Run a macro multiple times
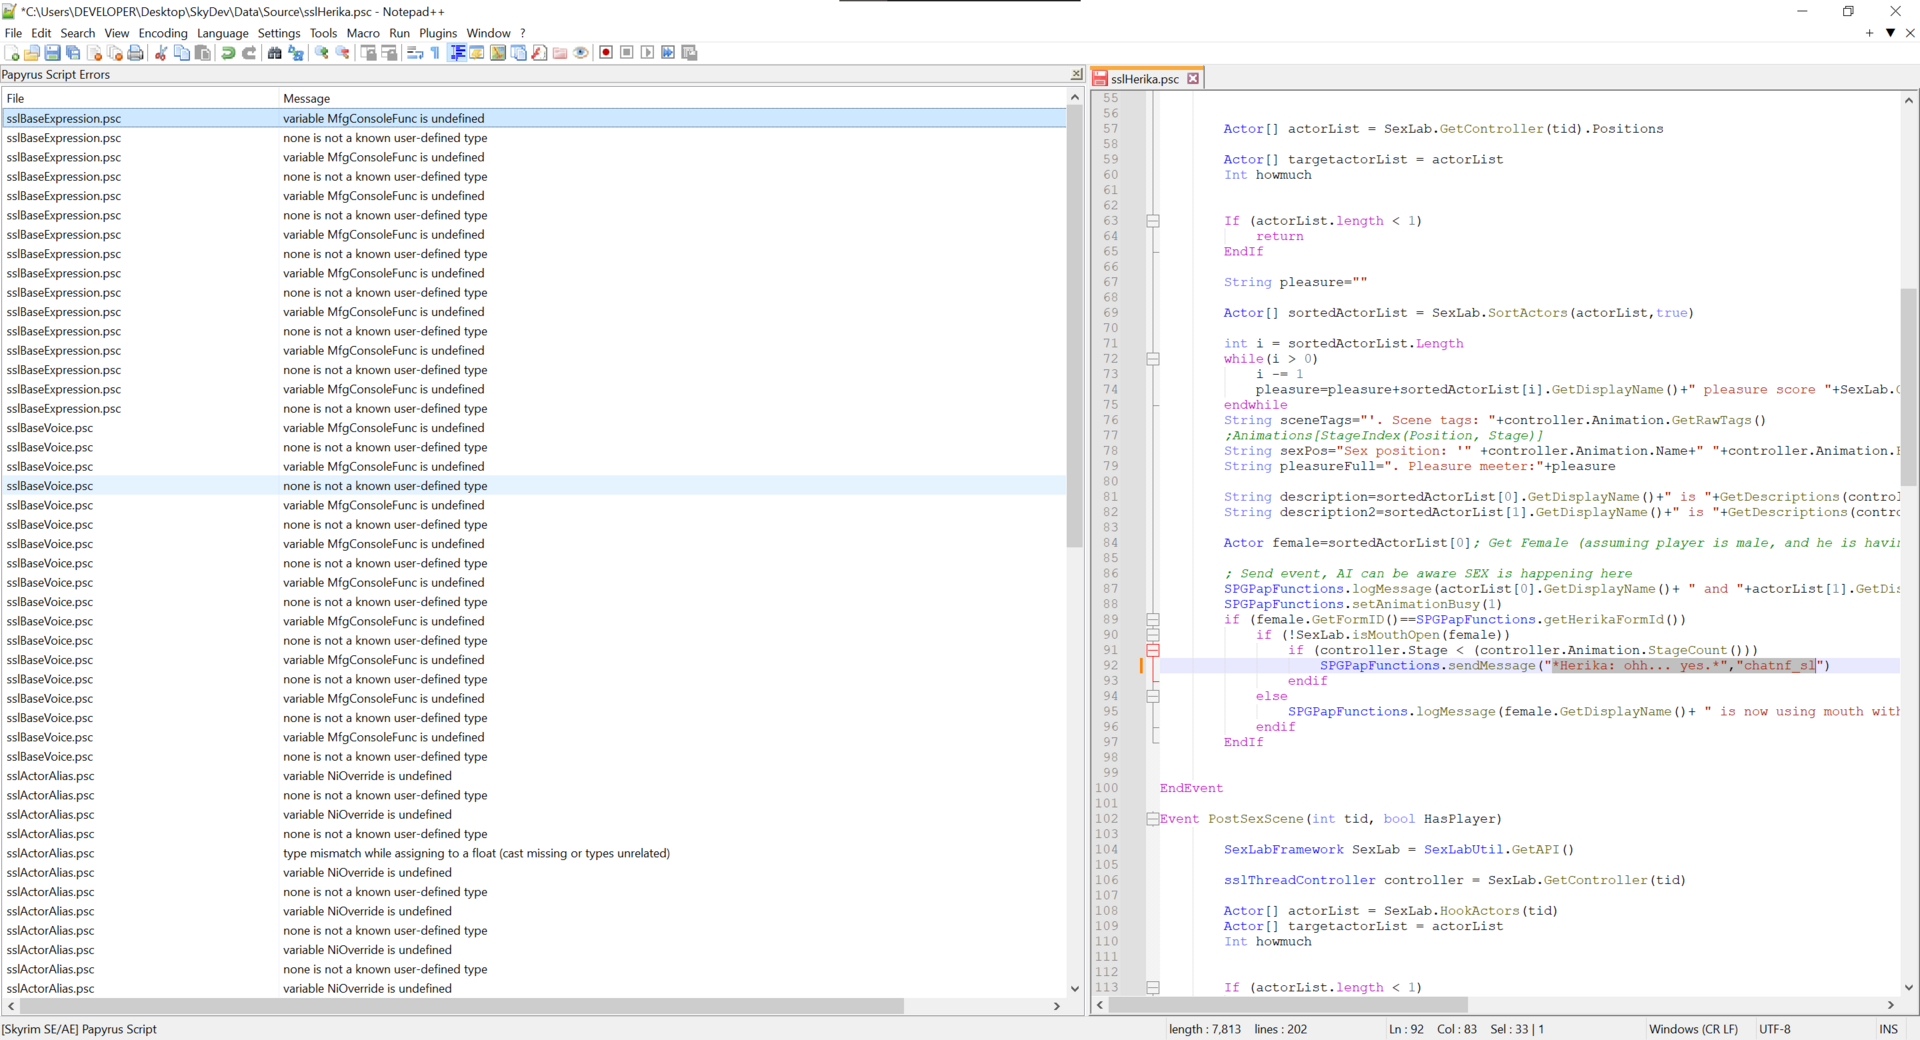Screen dimensions: 1920x1040 [668, 52]
